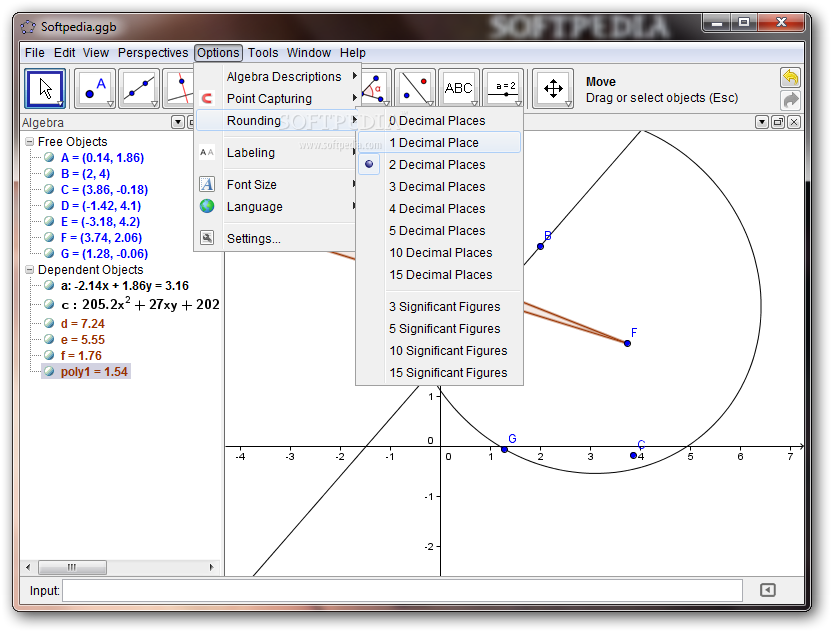Screen dimensions: 832x632
Task: Click the graphics view detach window icon
Action: [778, 123]
